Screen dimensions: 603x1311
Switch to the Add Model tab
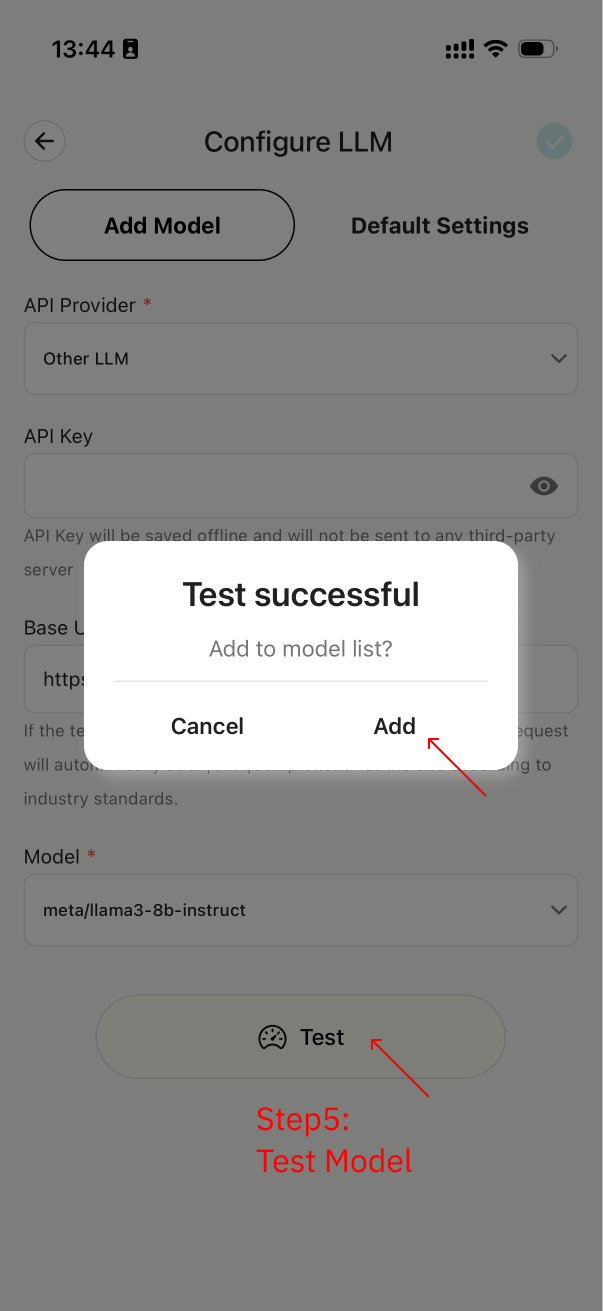coord(162,226)
